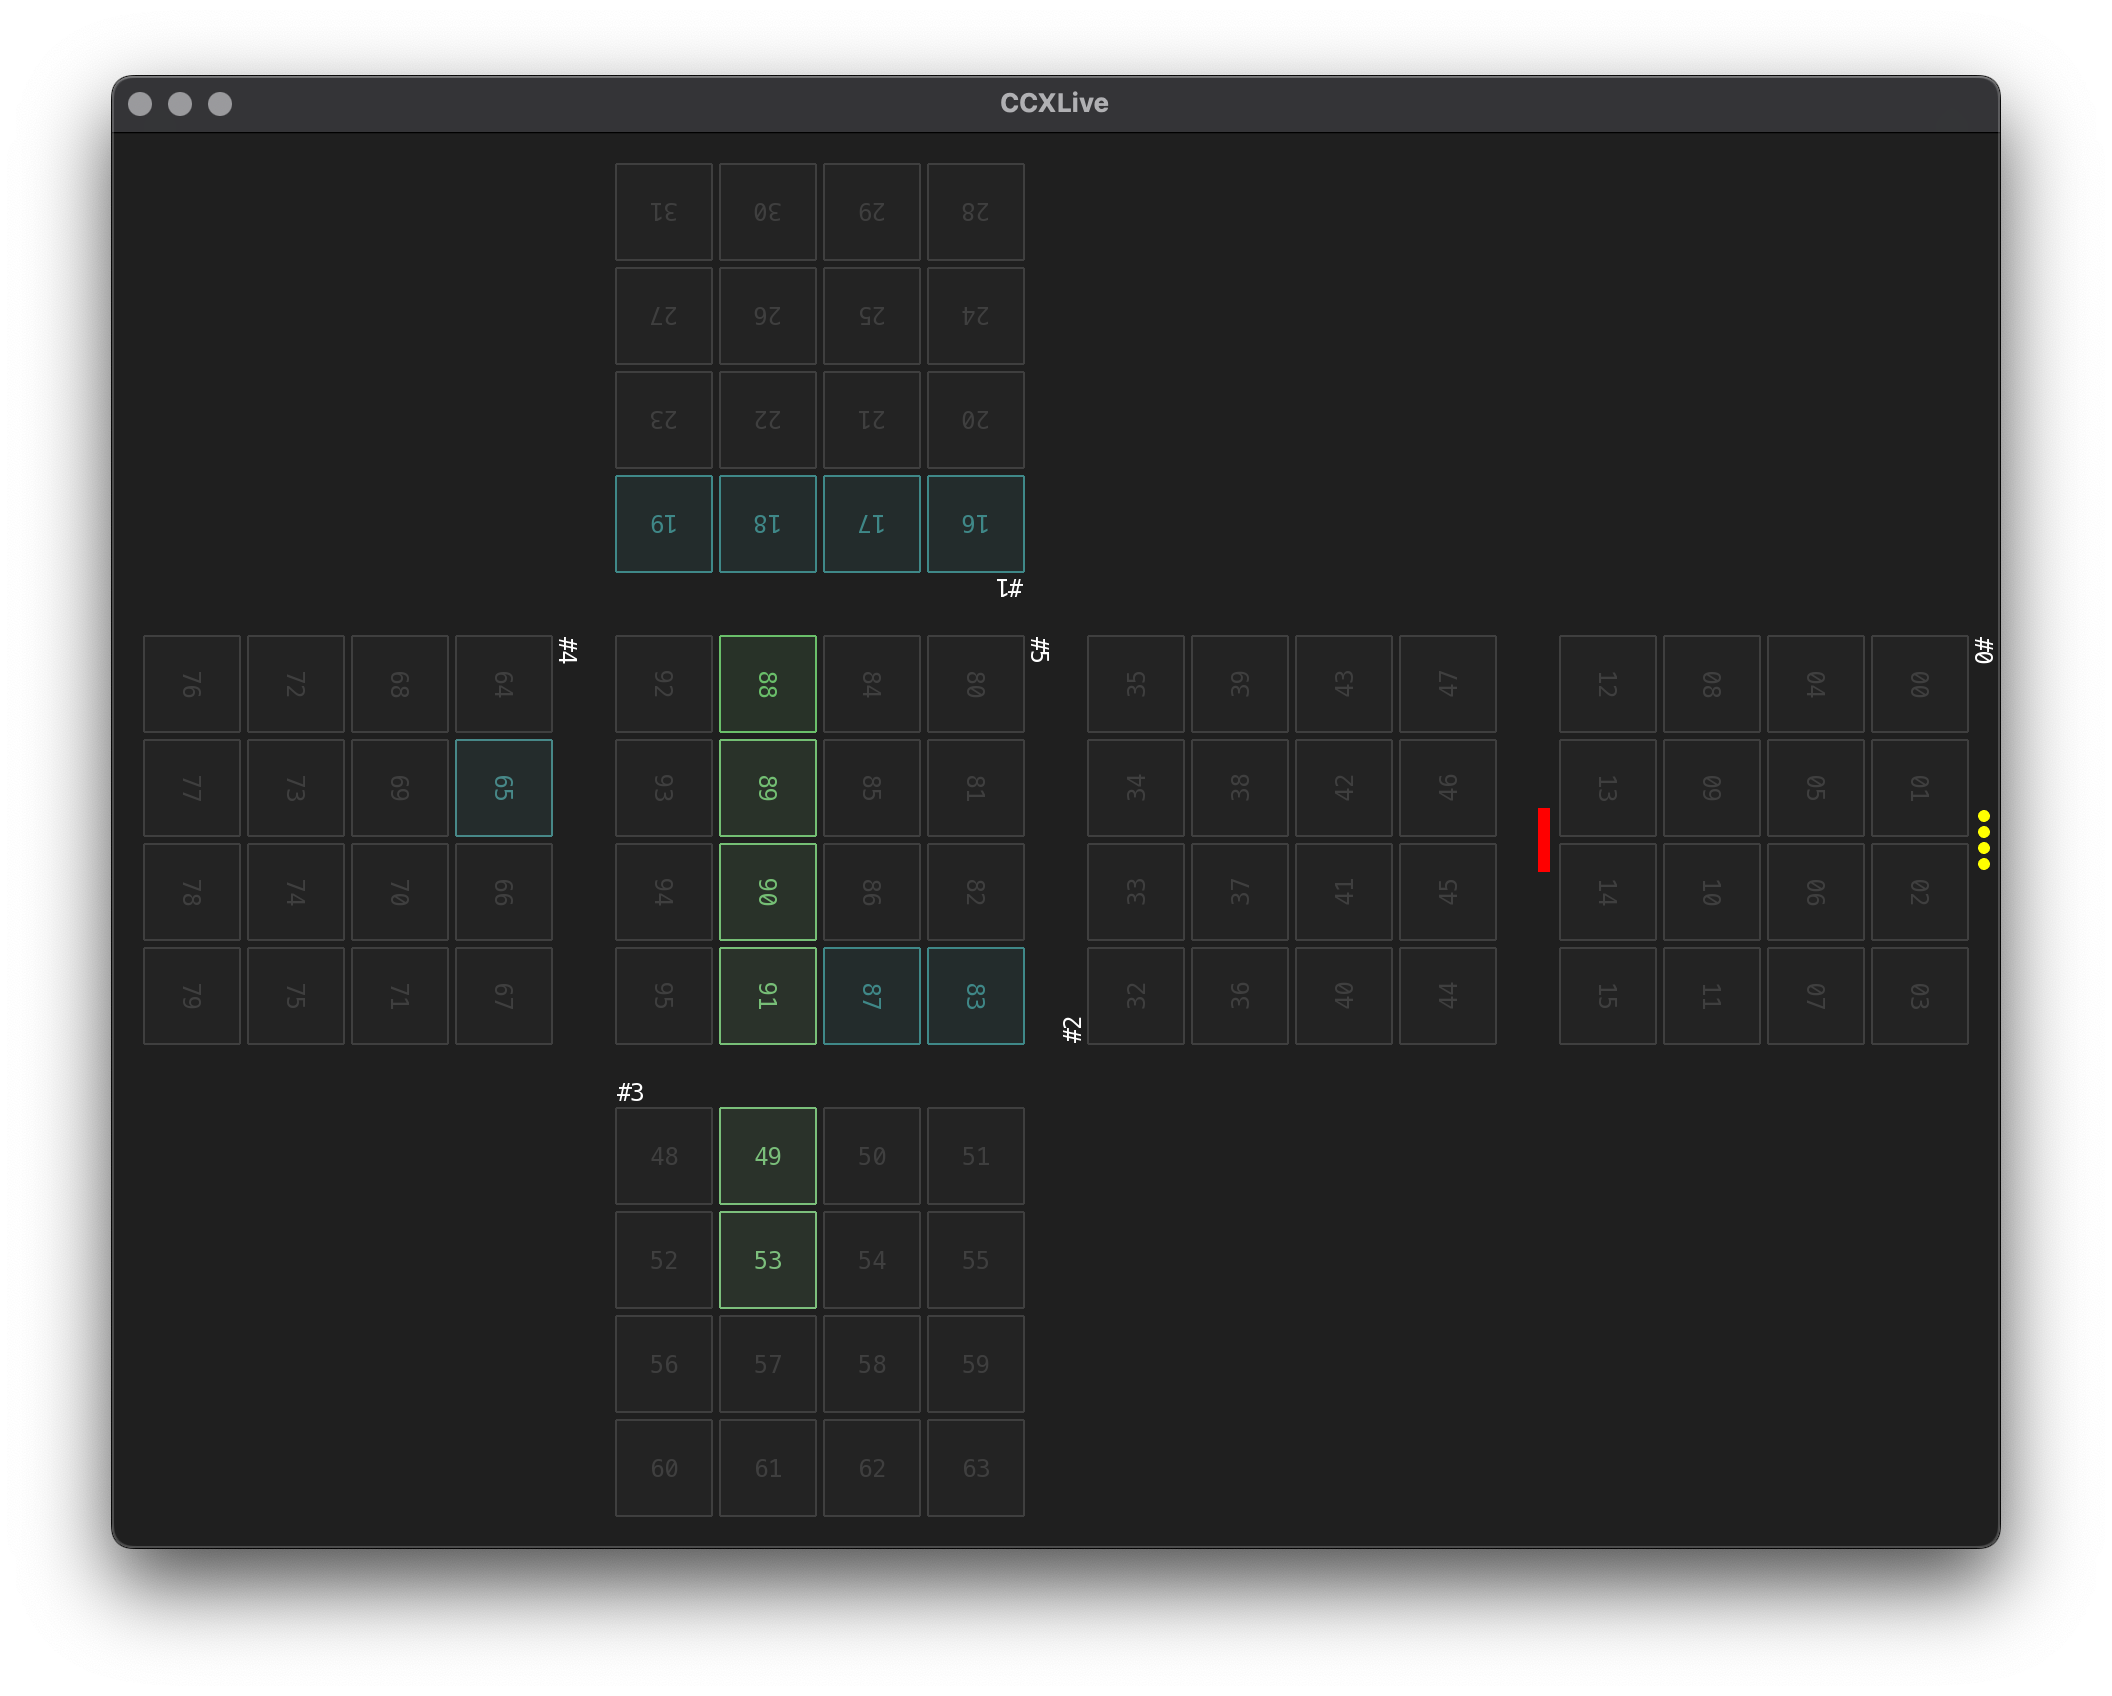Toggle green pad 53

[x=767, y=1260]
